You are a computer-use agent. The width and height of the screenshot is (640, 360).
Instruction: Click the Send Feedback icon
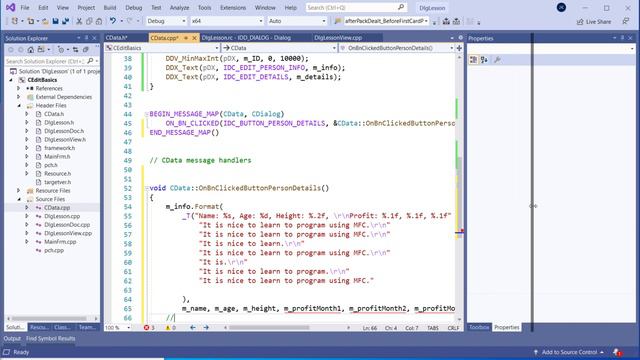tap(625, 21)
